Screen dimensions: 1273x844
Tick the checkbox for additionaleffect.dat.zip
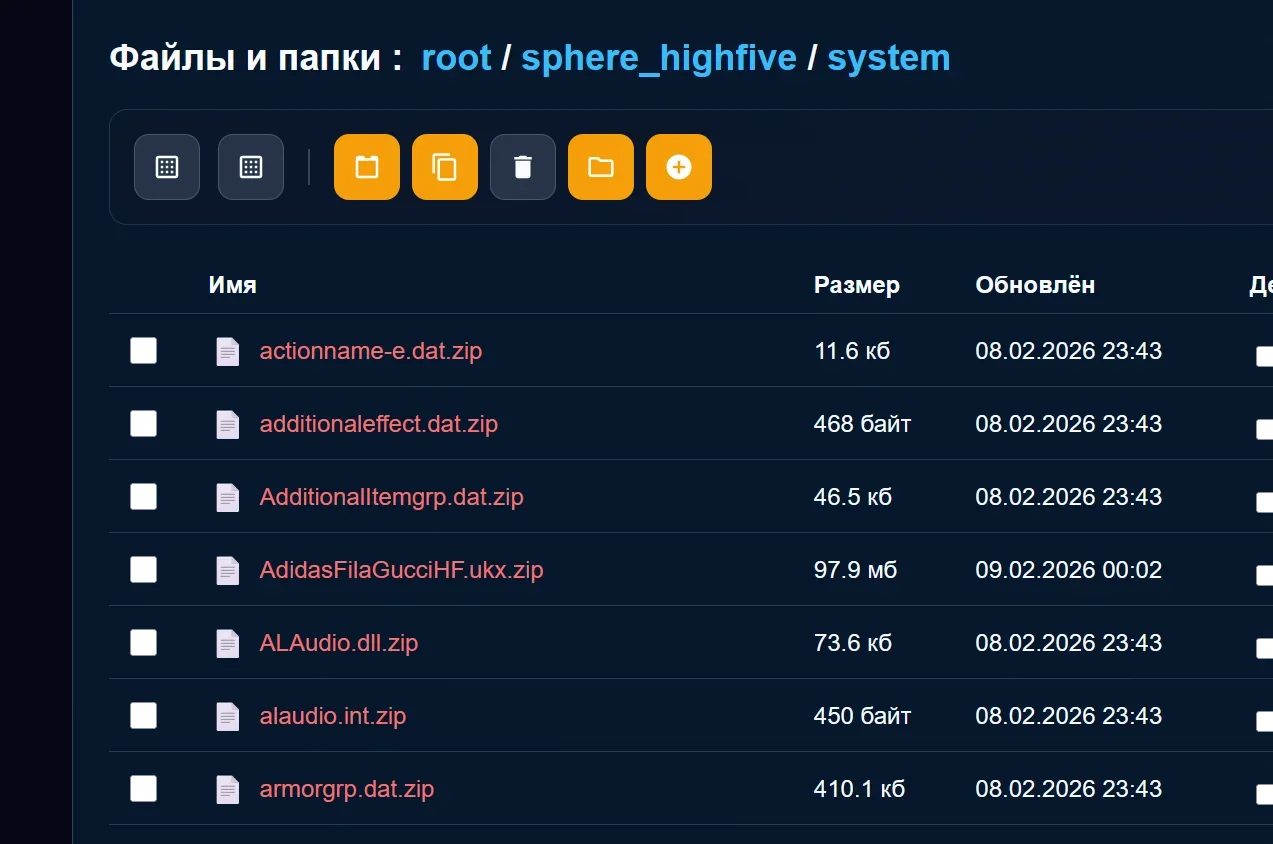(143, 423)
